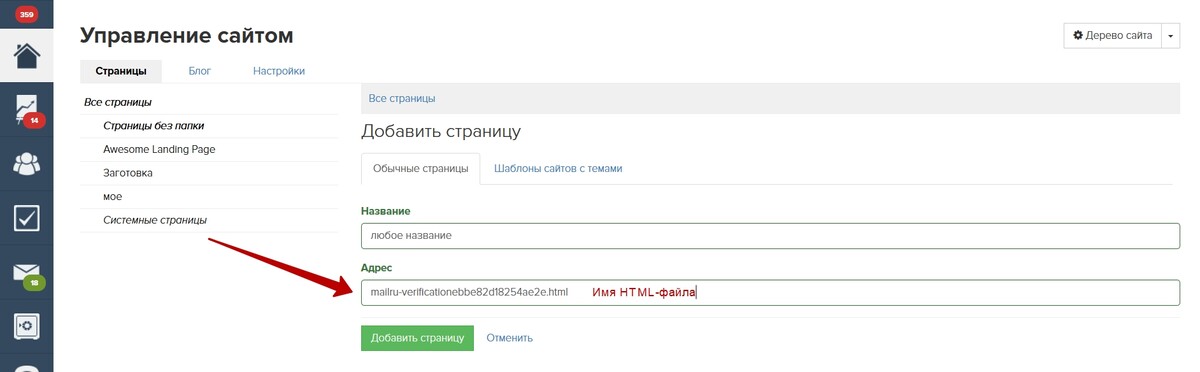The image size is (1200, 372).
Task: Open the mail envelope sidebar icon
Action: click(x=27, y=272)
